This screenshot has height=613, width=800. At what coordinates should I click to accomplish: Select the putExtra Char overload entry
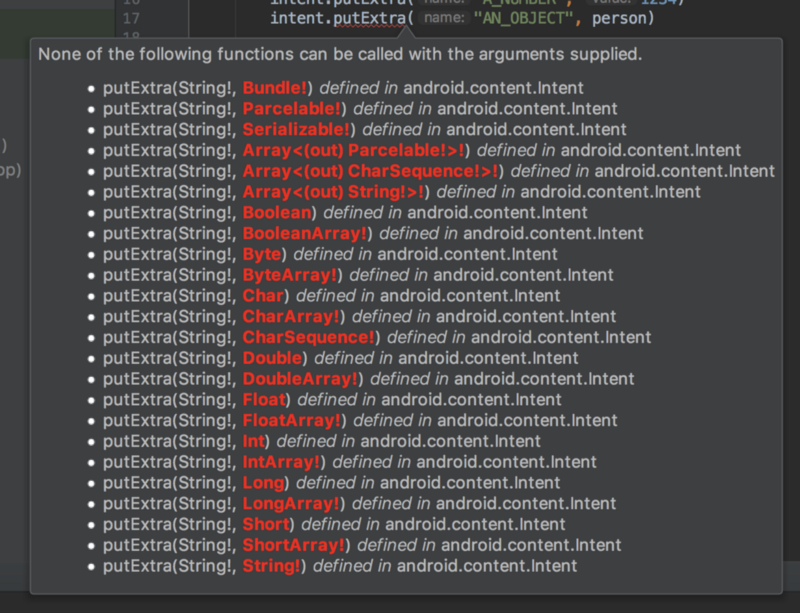(331, 296)
